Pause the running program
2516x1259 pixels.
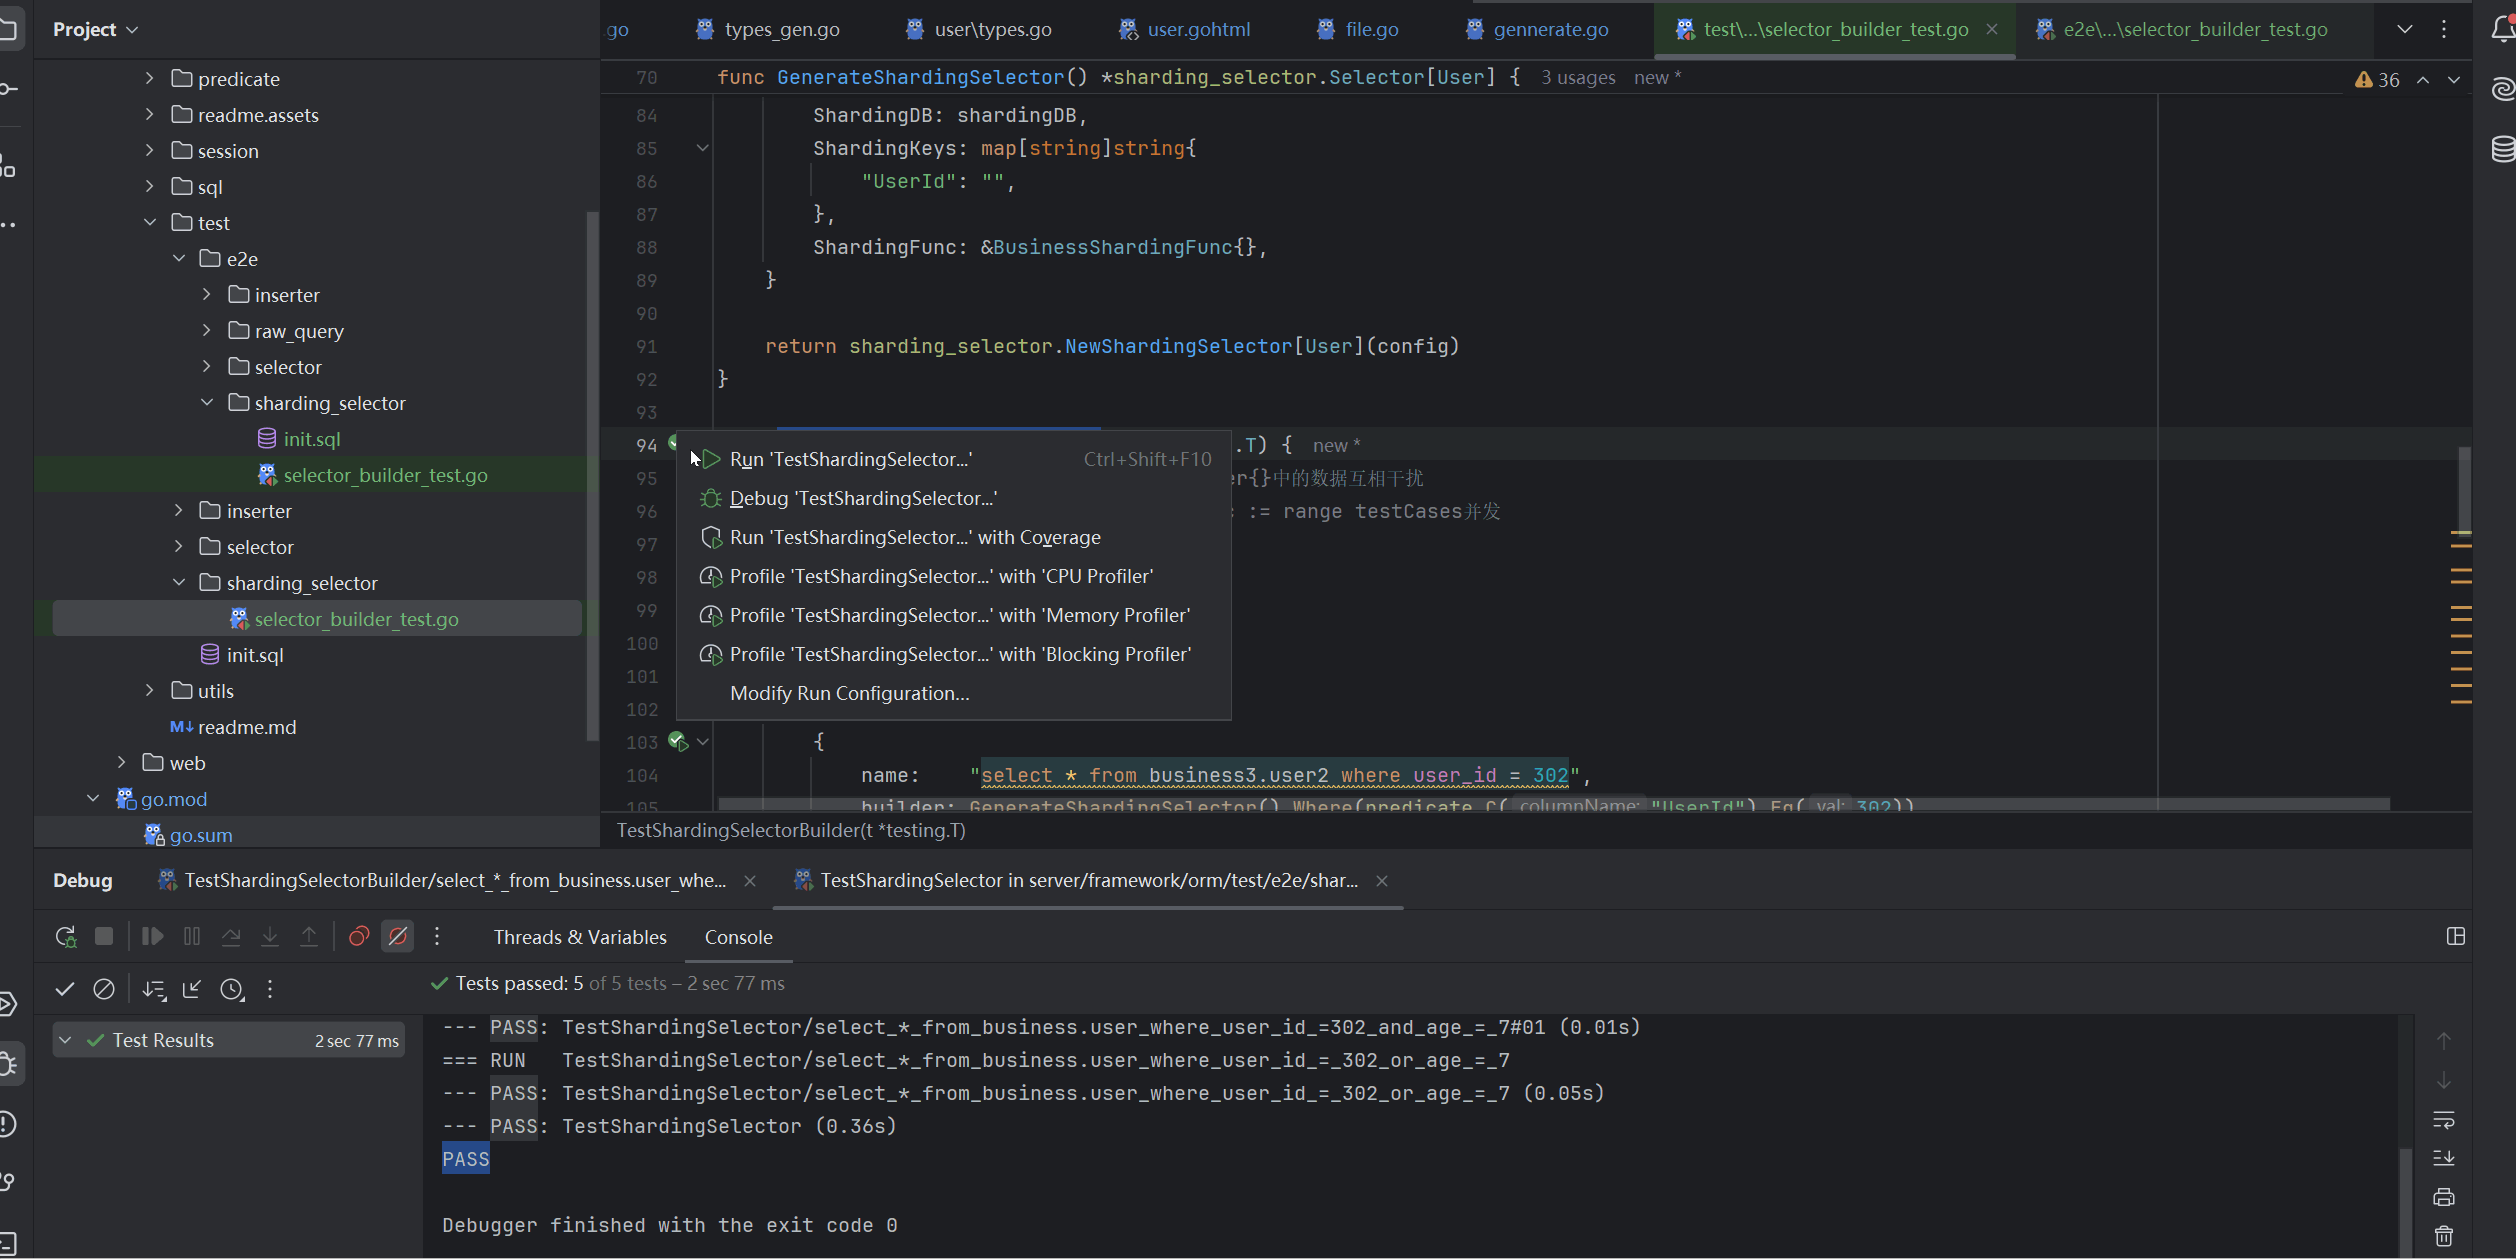pos(192,936)
